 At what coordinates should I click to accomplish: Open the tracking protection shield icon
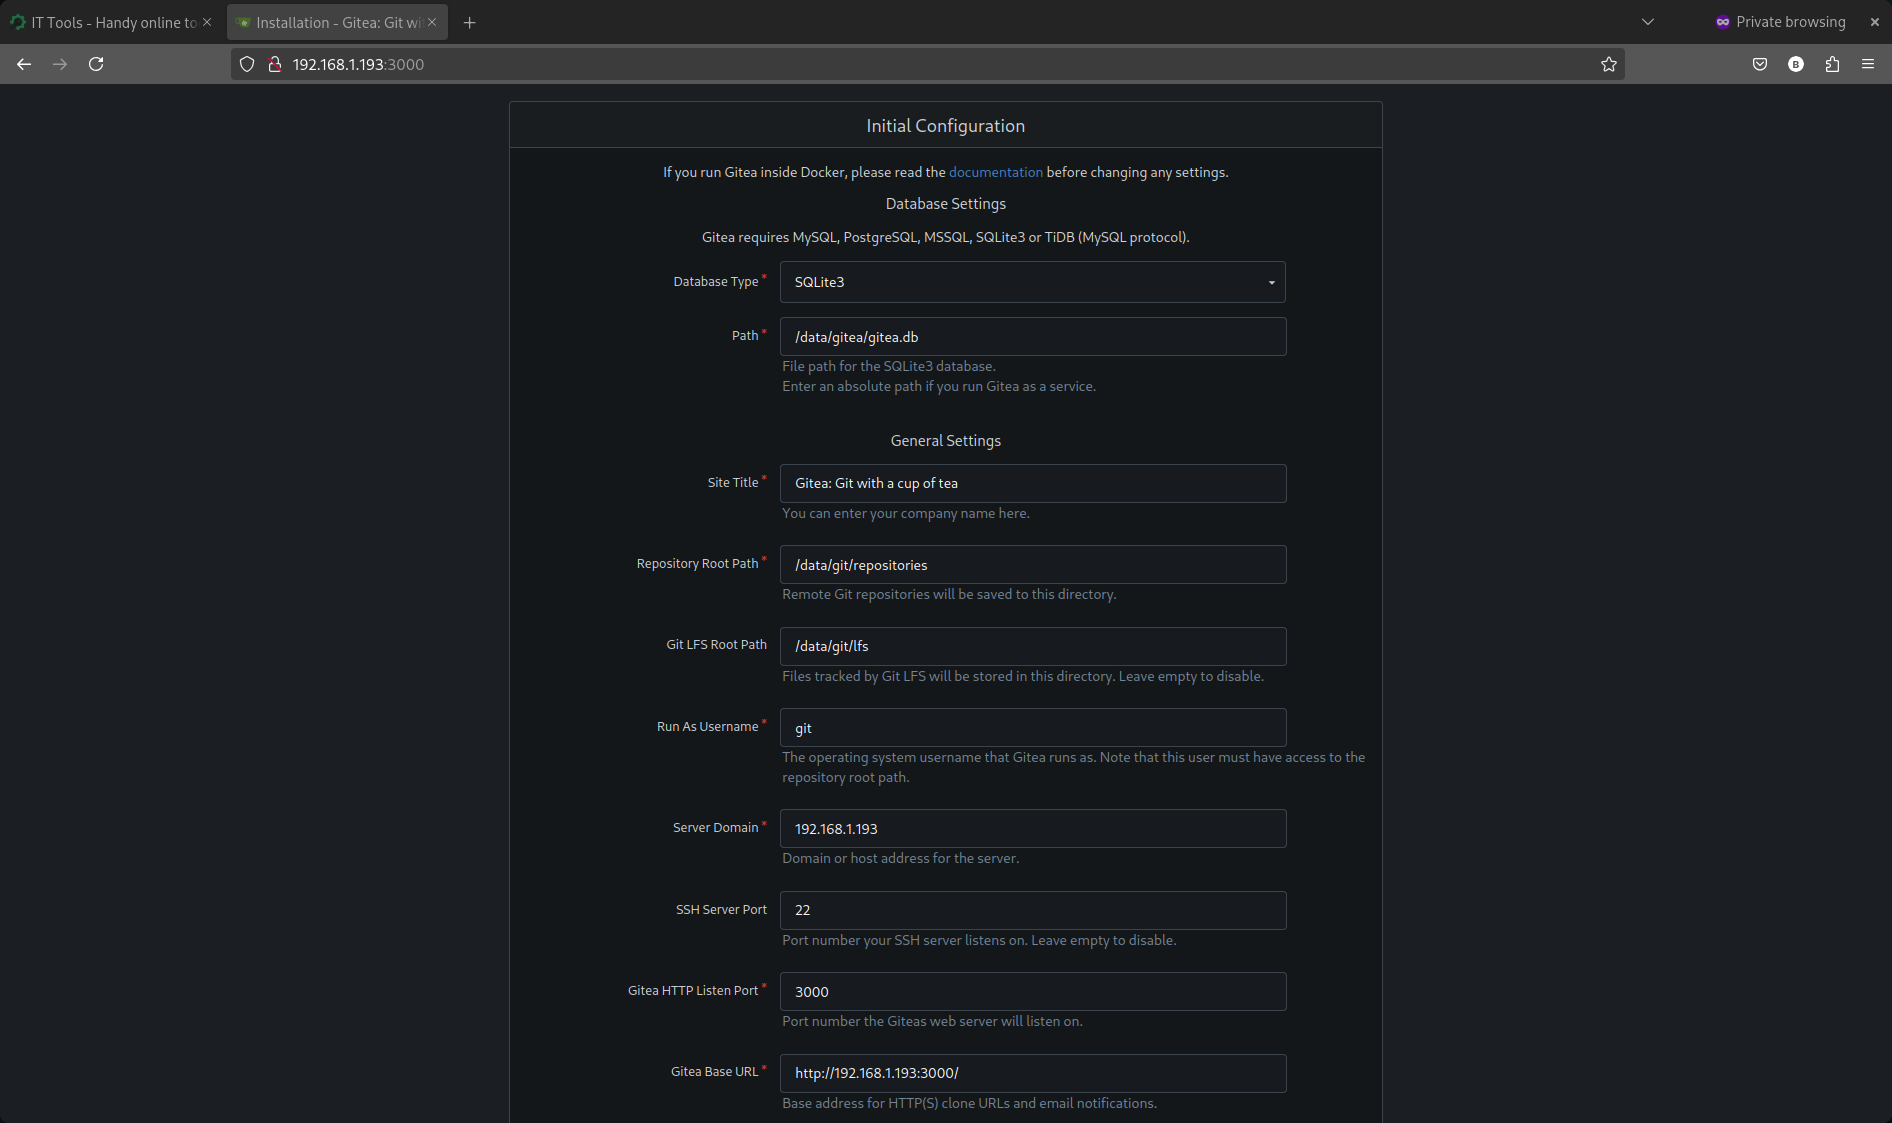pos(247,64)
